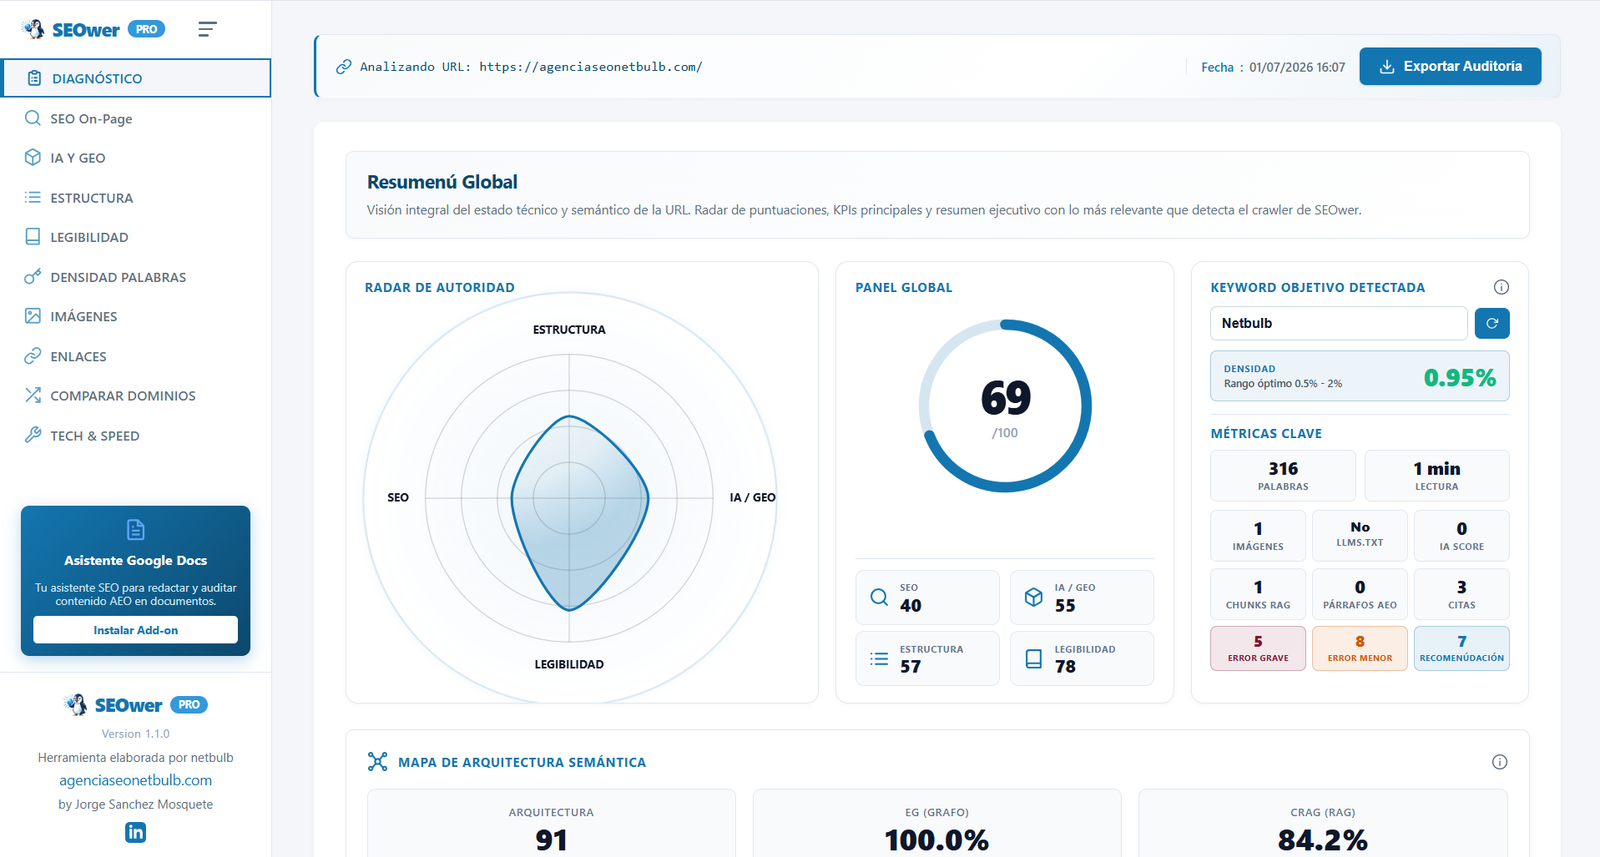The image size is (1600, 857).
Task: Click the semantic architecture map network icon
Action: pos(377,762)
